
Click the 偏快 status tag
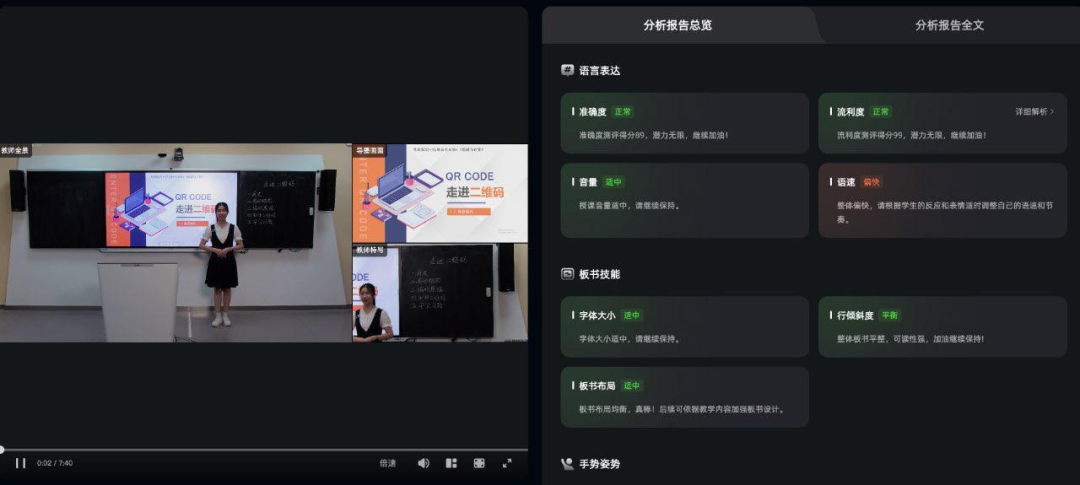871,183
